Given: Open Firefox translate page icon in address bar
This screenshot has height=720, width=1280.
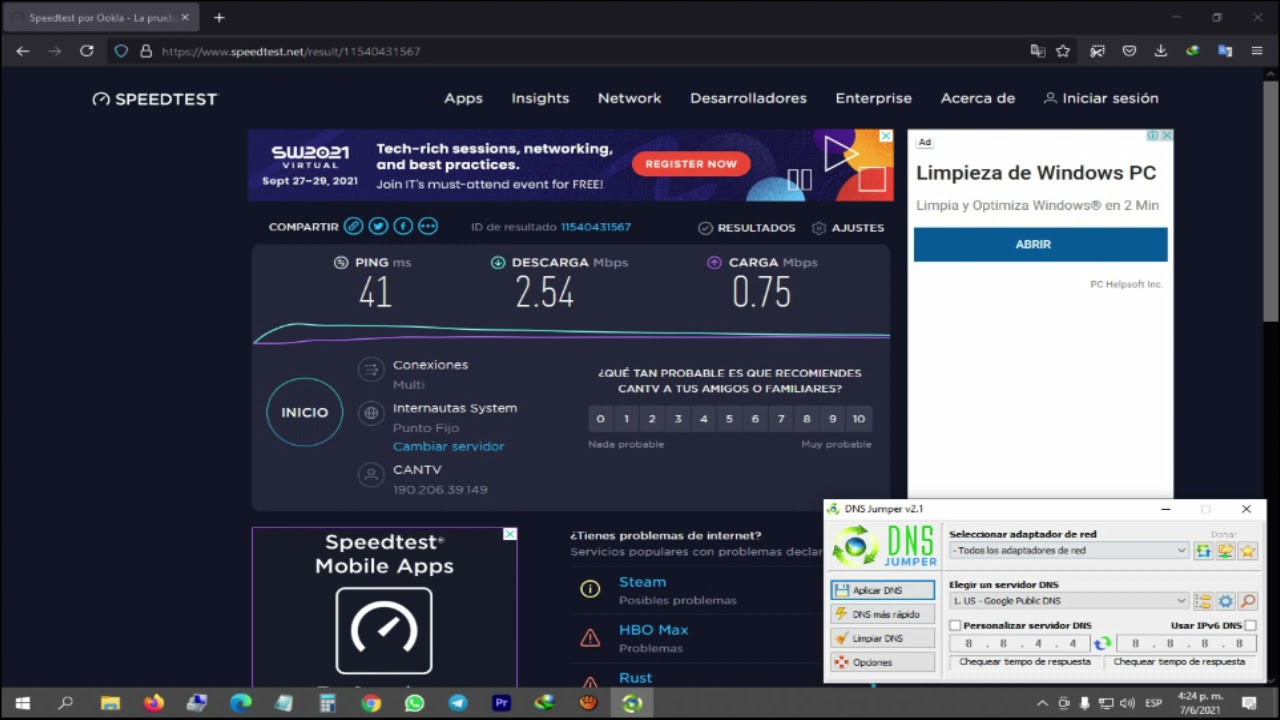Looking at the screenshot, I should coord(1037,51).
